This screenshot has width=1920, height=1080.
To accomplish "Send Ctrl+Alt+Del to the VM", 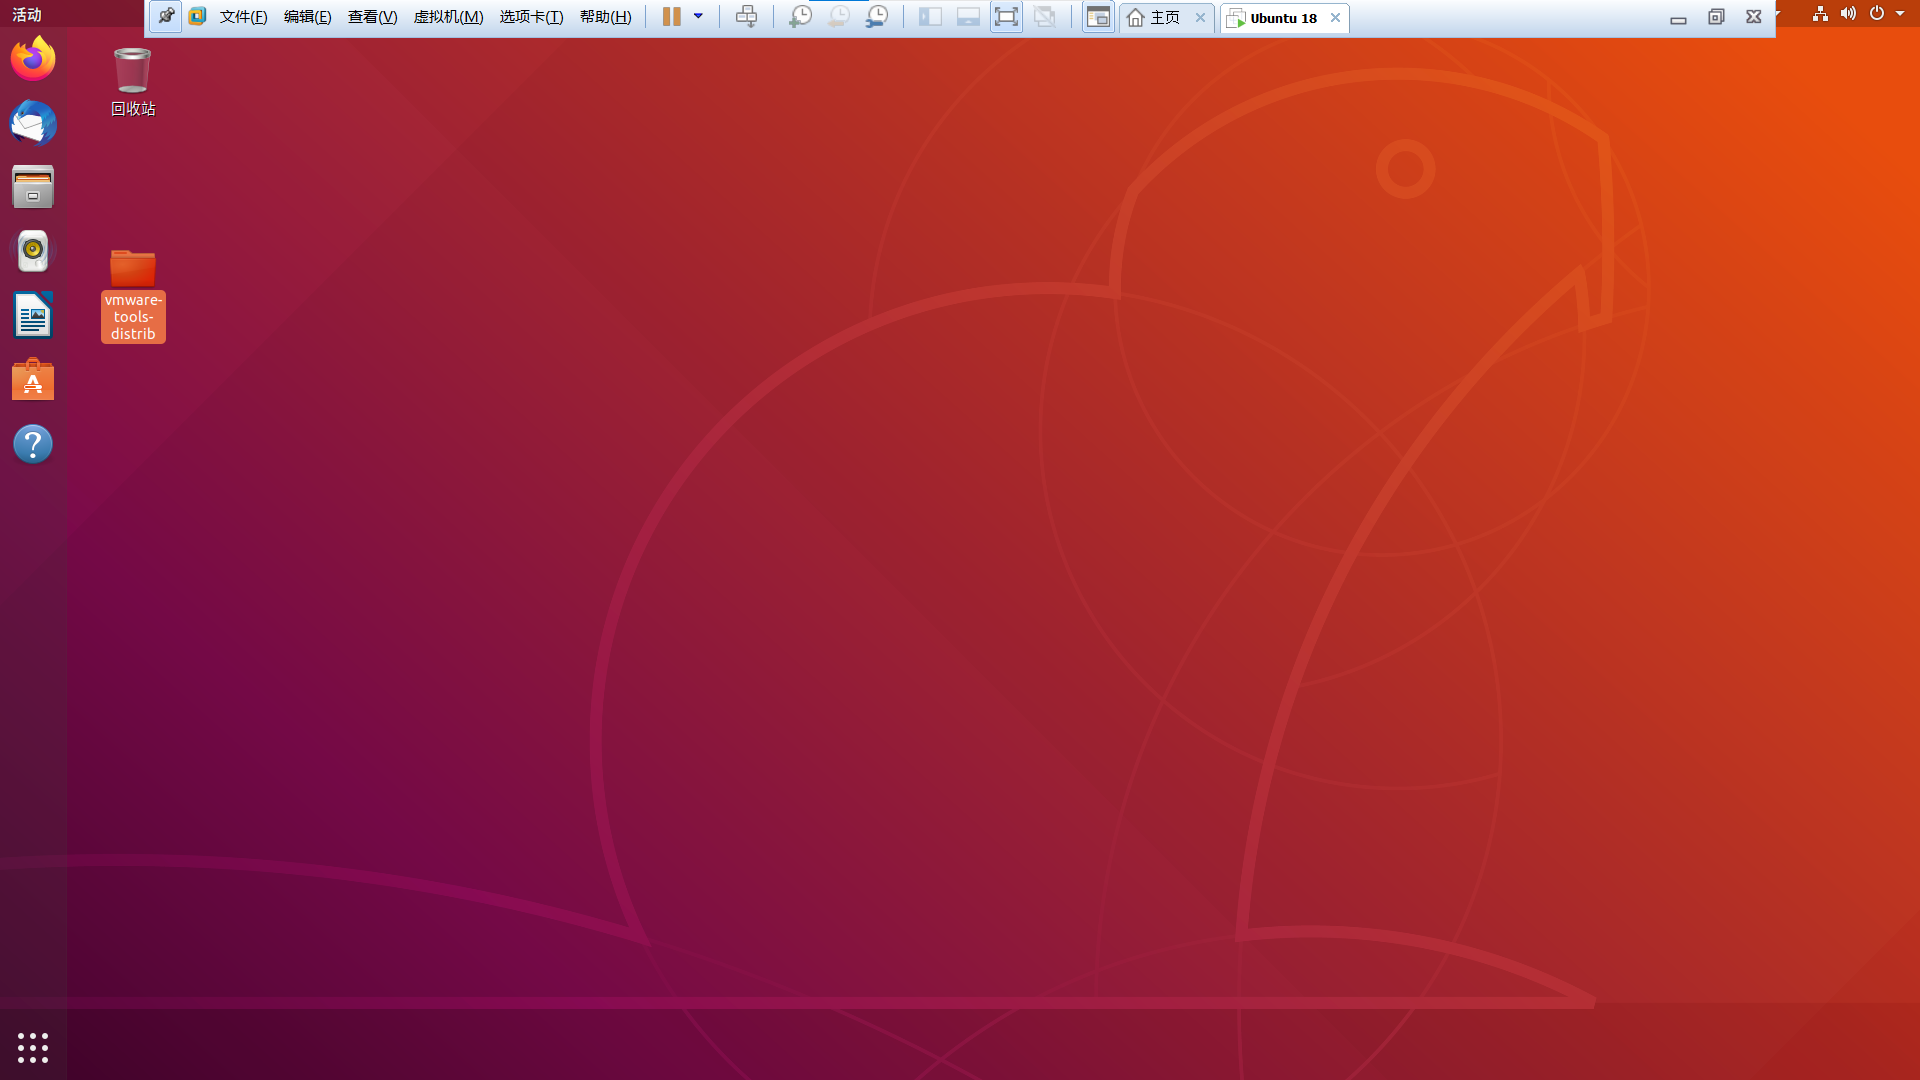I will [746, 17].
